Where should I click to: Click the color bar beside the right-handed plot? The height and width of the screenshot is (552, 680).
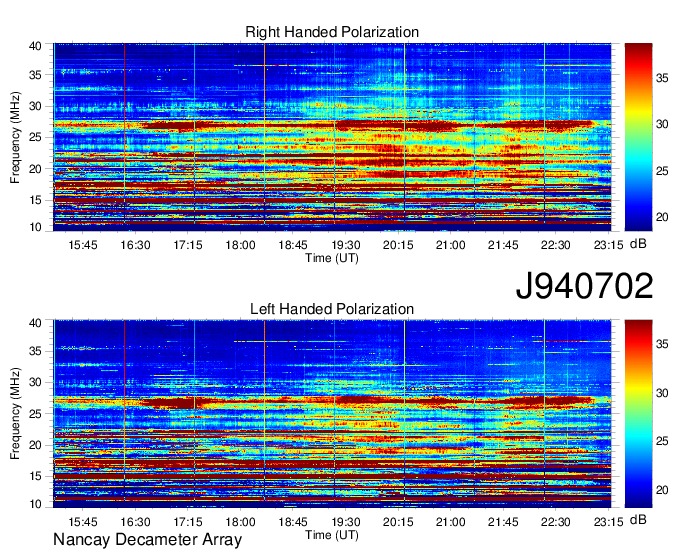coord(638,137)
